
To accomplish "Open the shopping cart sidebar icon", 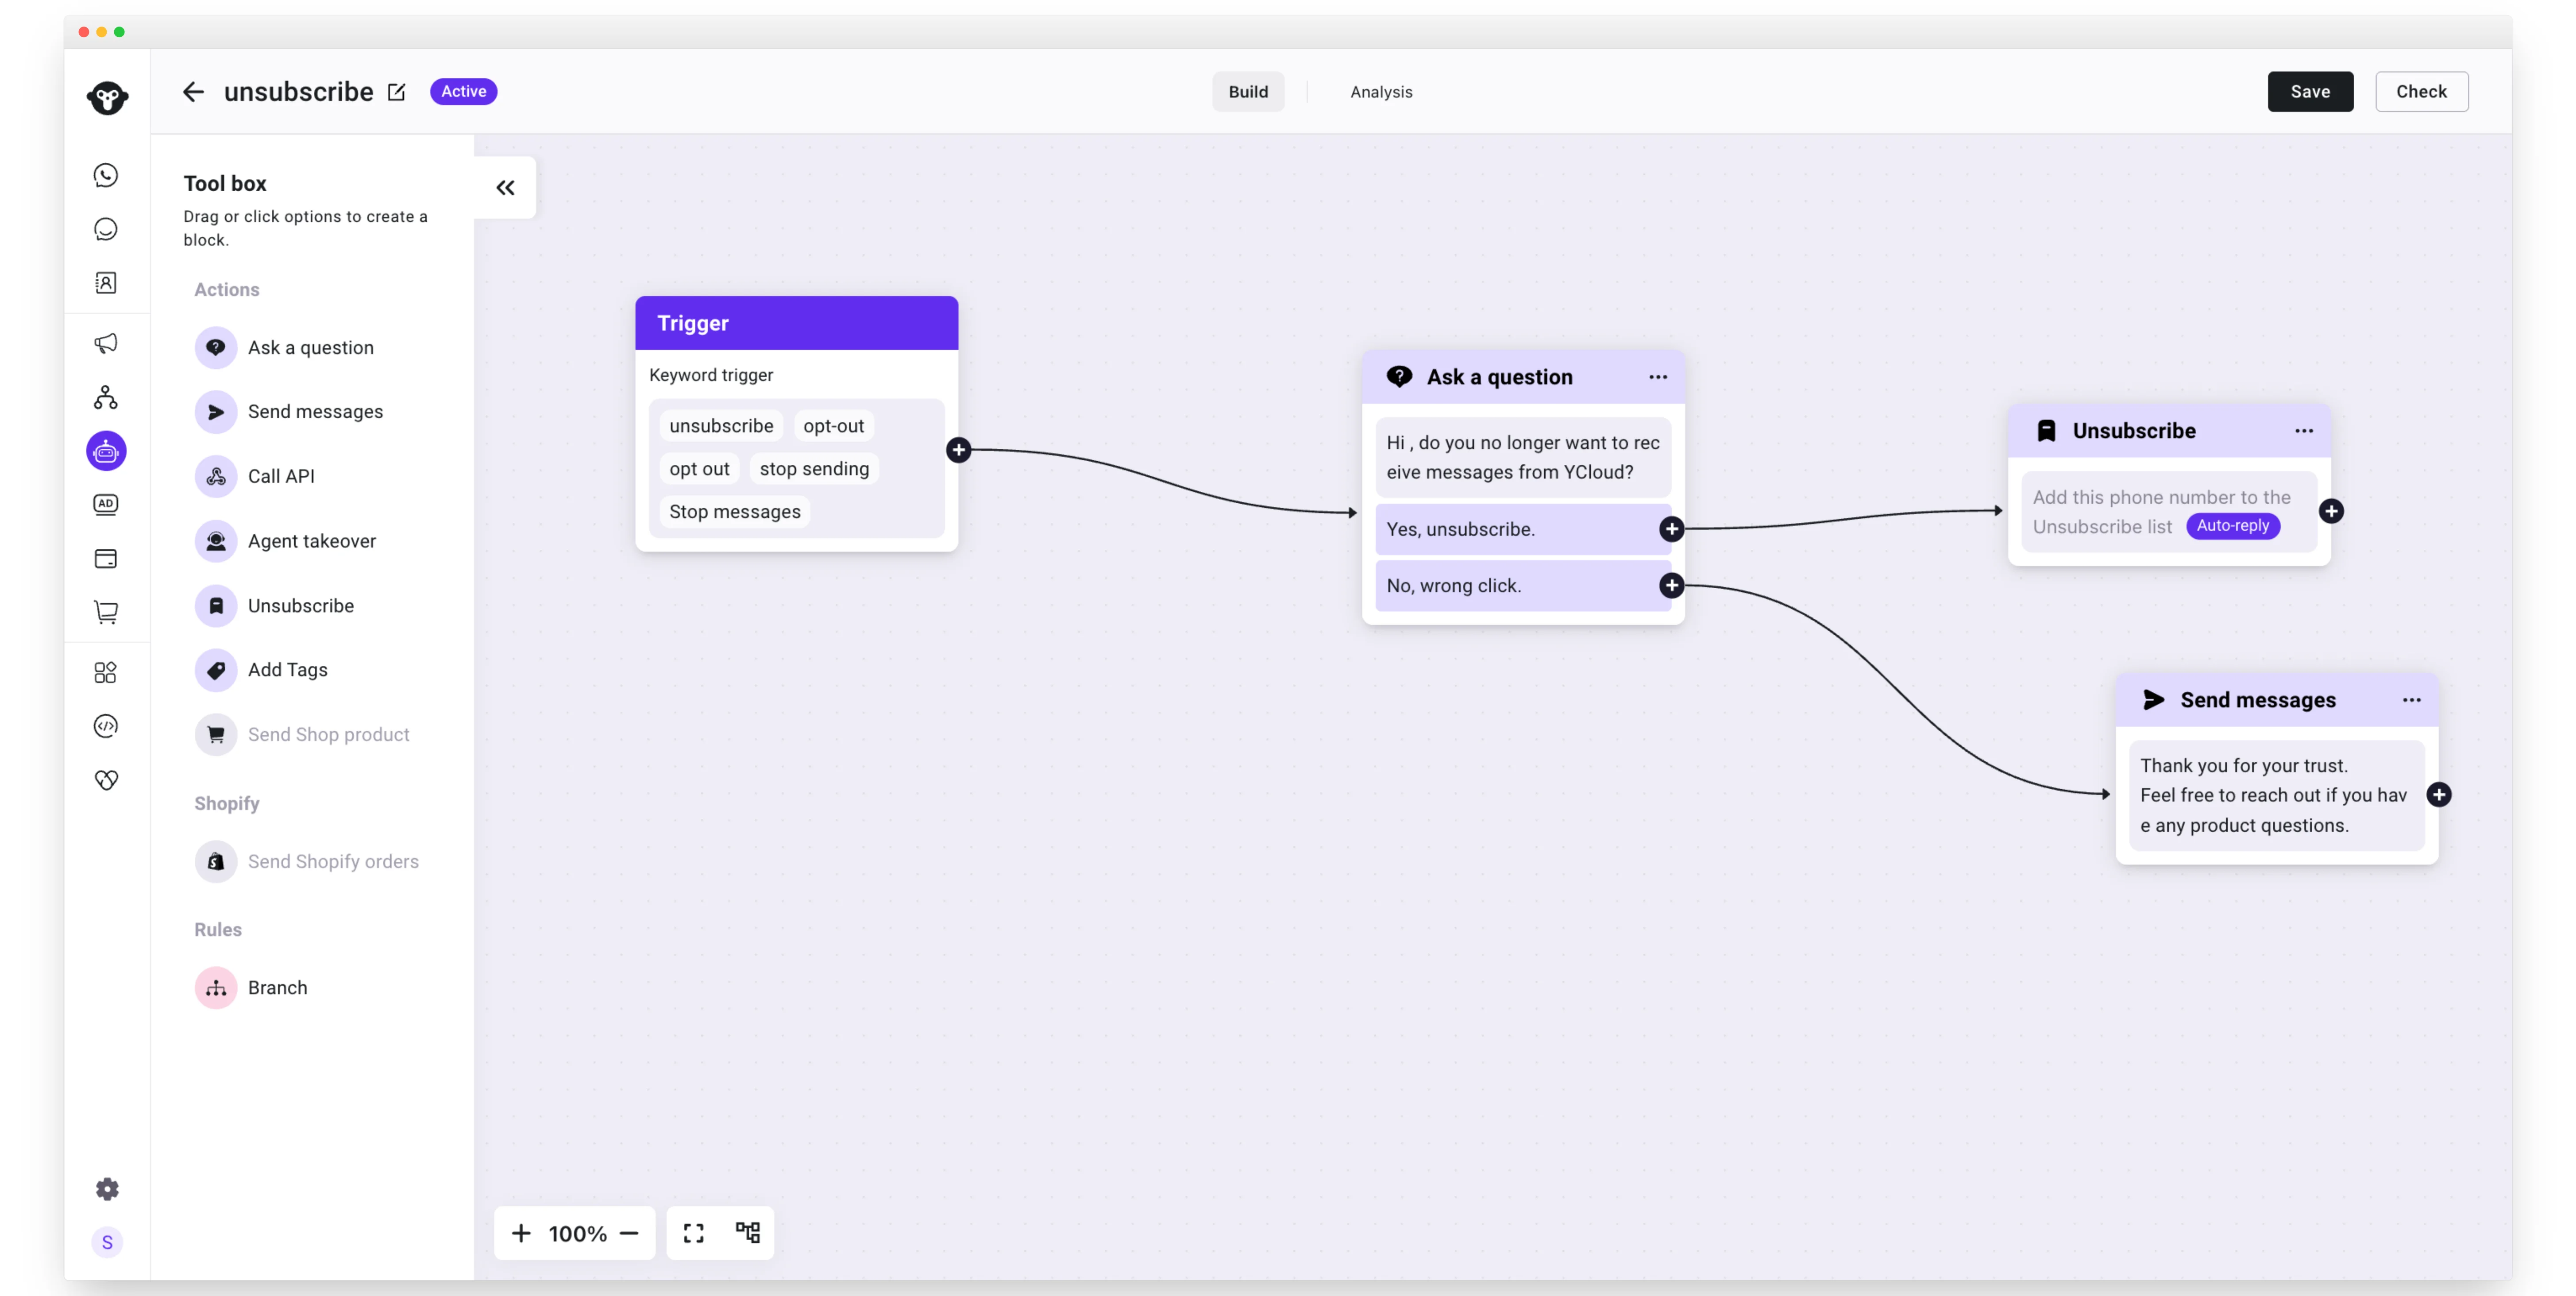I will click(106, 612).
